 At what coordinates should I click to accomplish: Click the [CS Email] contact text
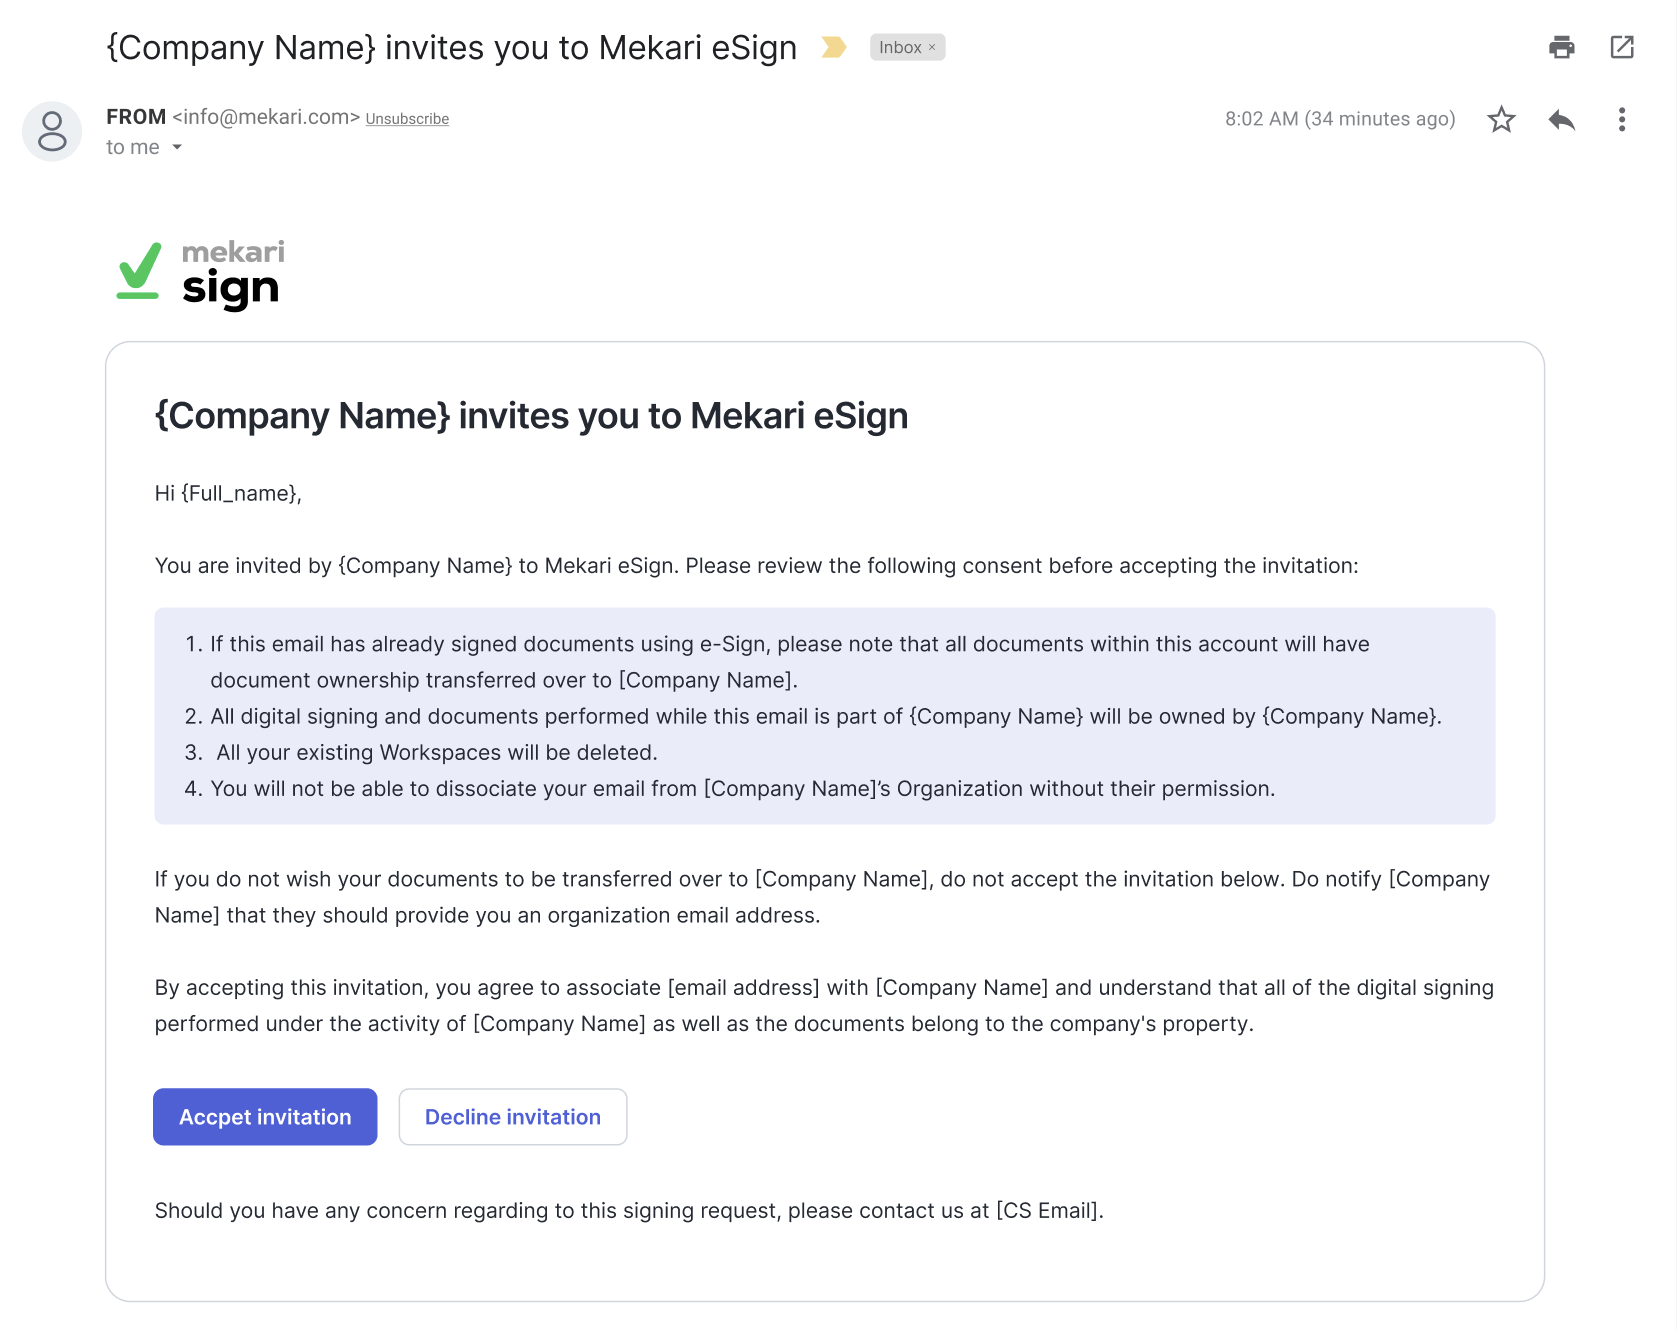tap(1048, 1211)
